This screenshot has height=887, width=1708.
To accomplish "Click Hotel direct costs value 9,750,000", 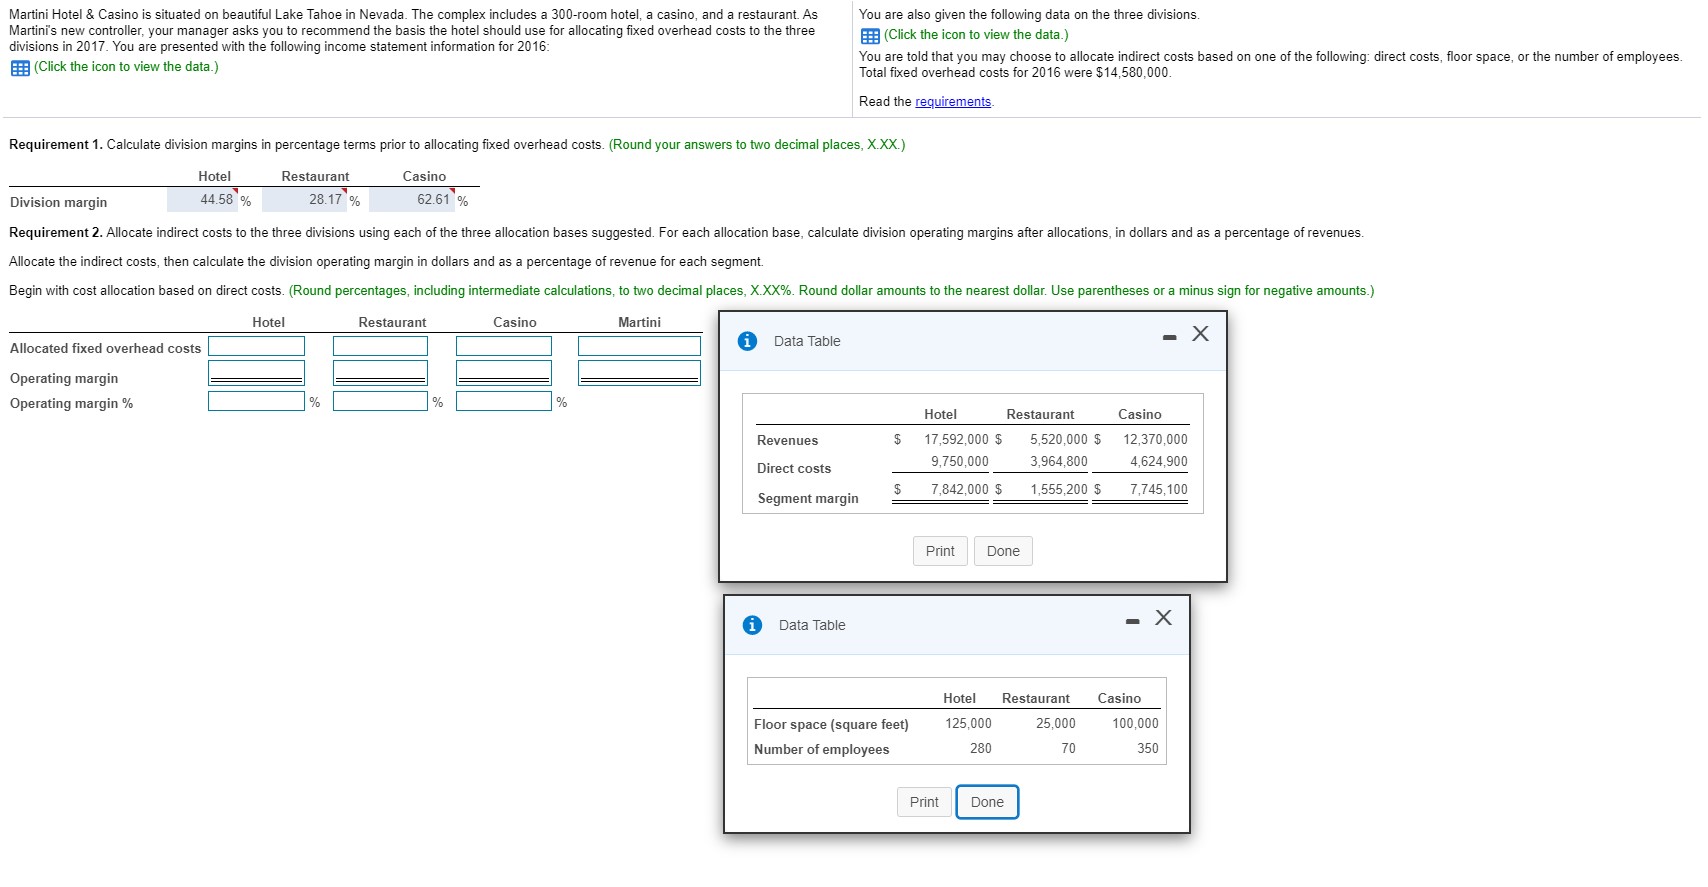I will 959,462.
